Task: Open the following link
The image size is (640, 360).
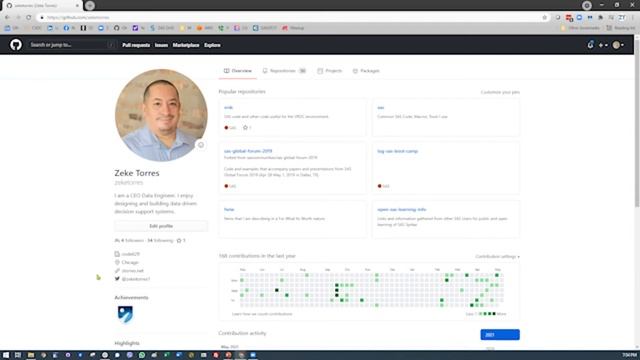Action: click(160, 240)
